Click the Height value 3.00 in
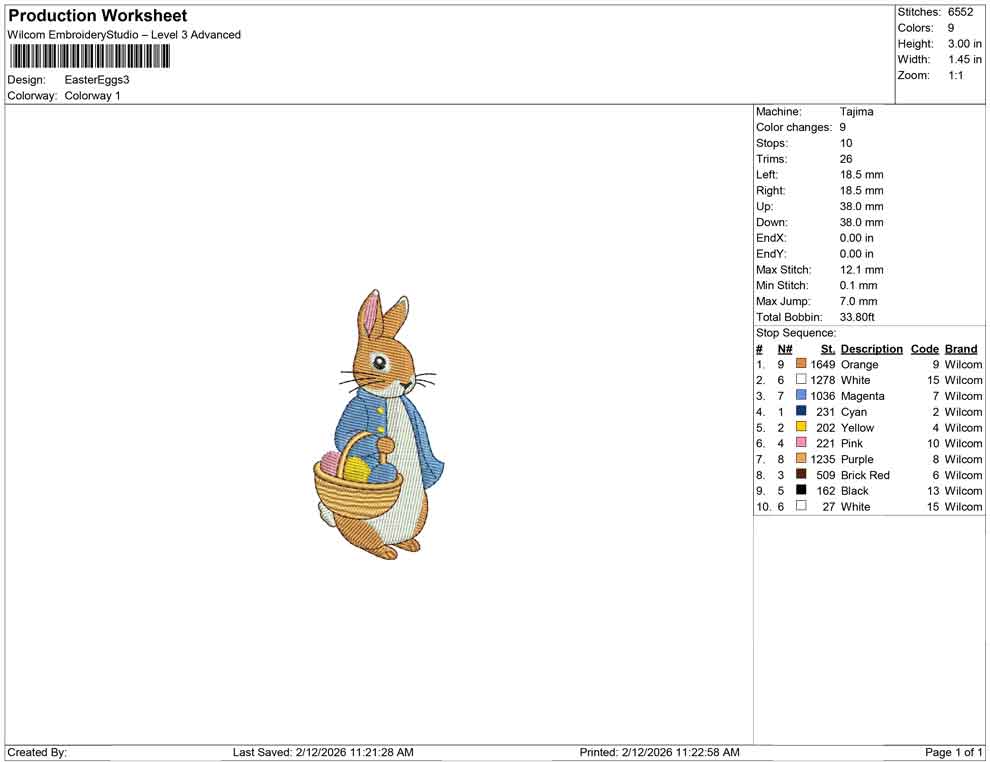The height and width of the screenshot is (762, 990). pyautogui.click(x=965, y=44)
